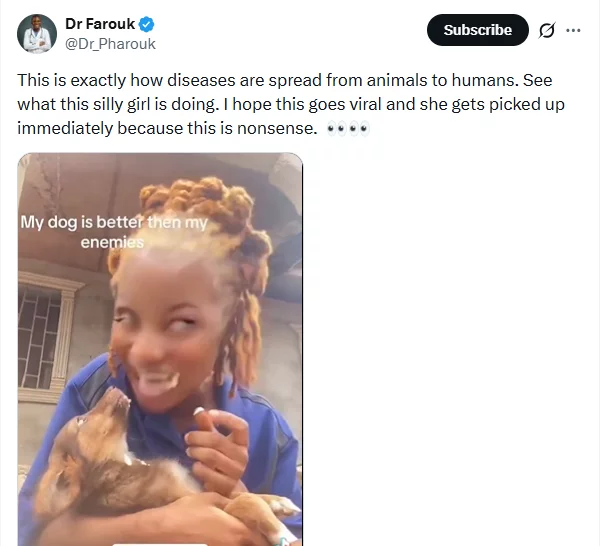Open Dr Farouk's profile picture
The image size is (608, 546).
point(37,33)
